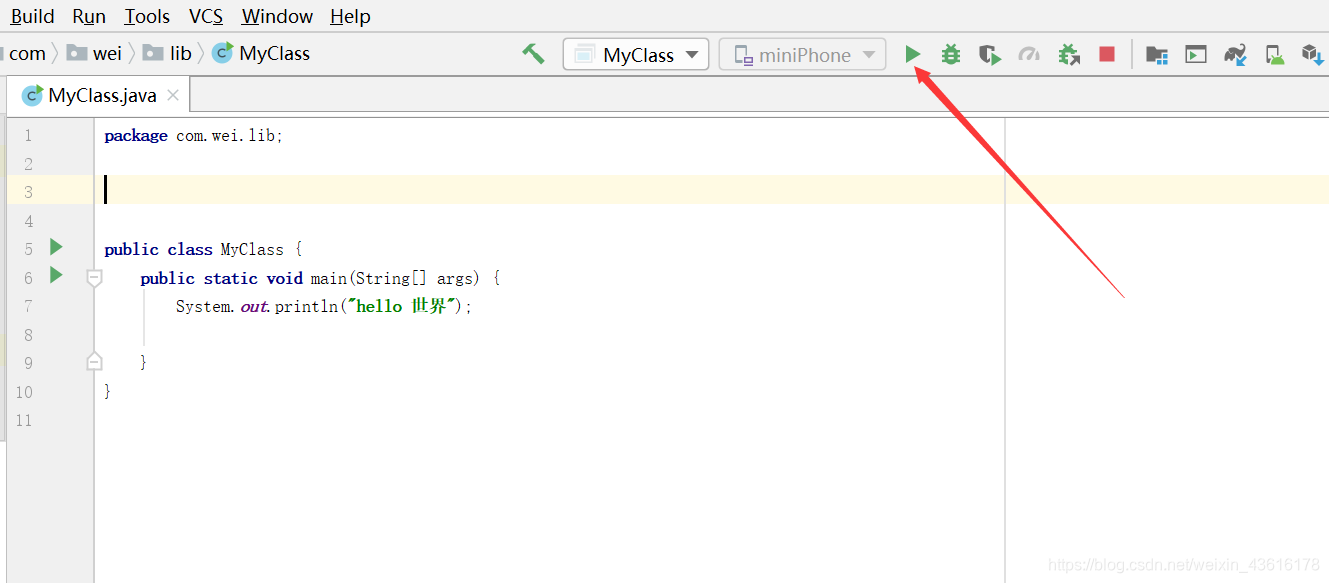Viewport: 1329px width, 583px height.
Task: Click line number 11 in the gutter
Action: tap(24, 420)
